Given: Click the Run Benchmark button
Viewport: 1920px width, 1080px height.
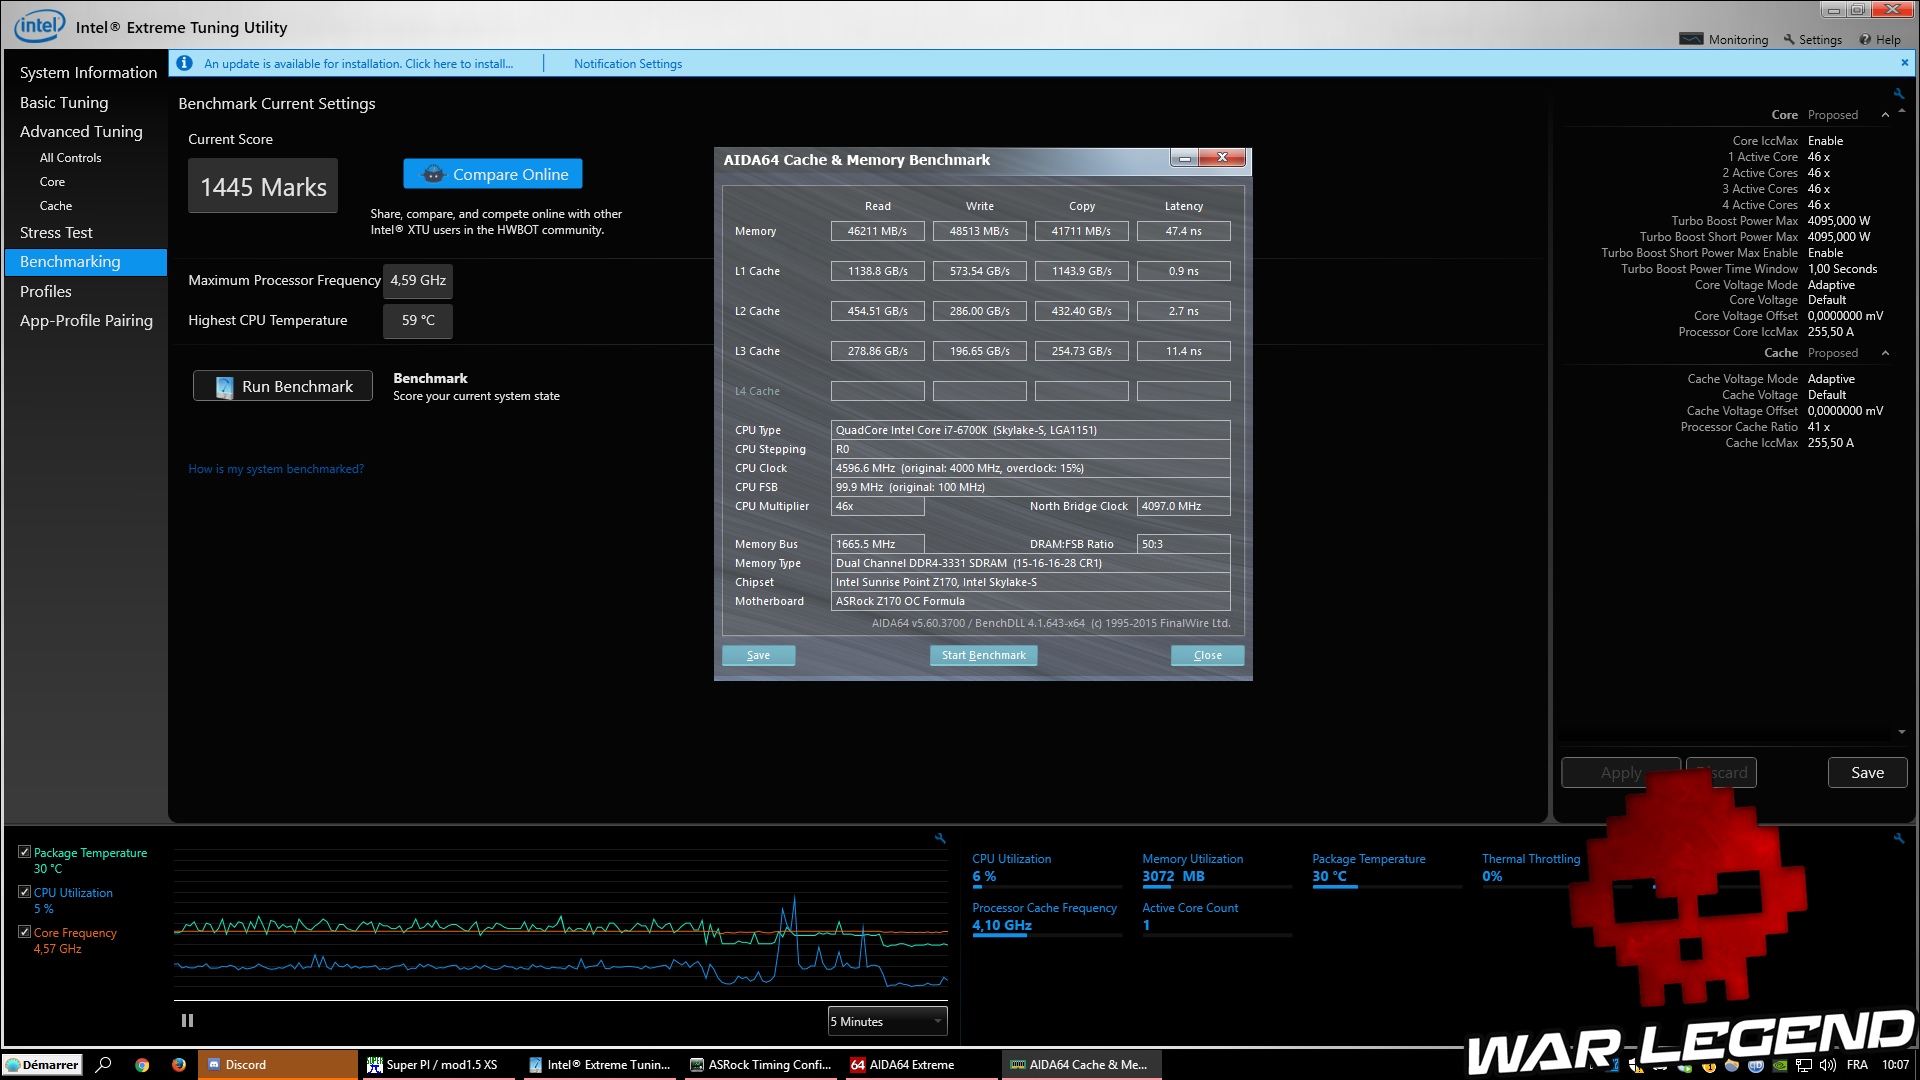Looking at the screenshot, I should click(x=283, y=386).
